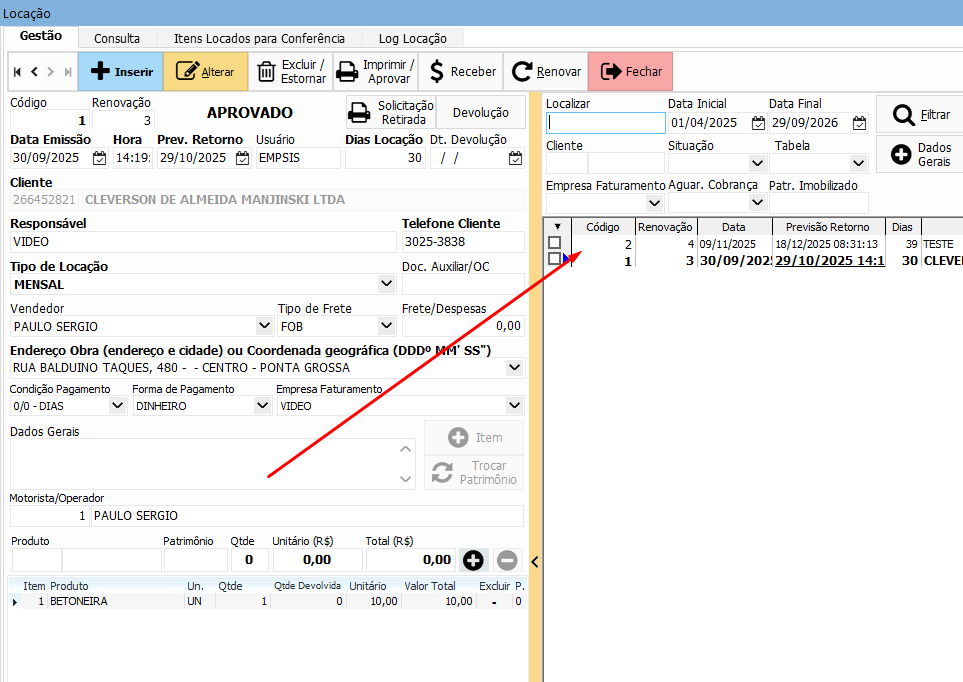Click the Fechar exit button
The width and height of the screenshot is (963, 682).
pos(631,72)
